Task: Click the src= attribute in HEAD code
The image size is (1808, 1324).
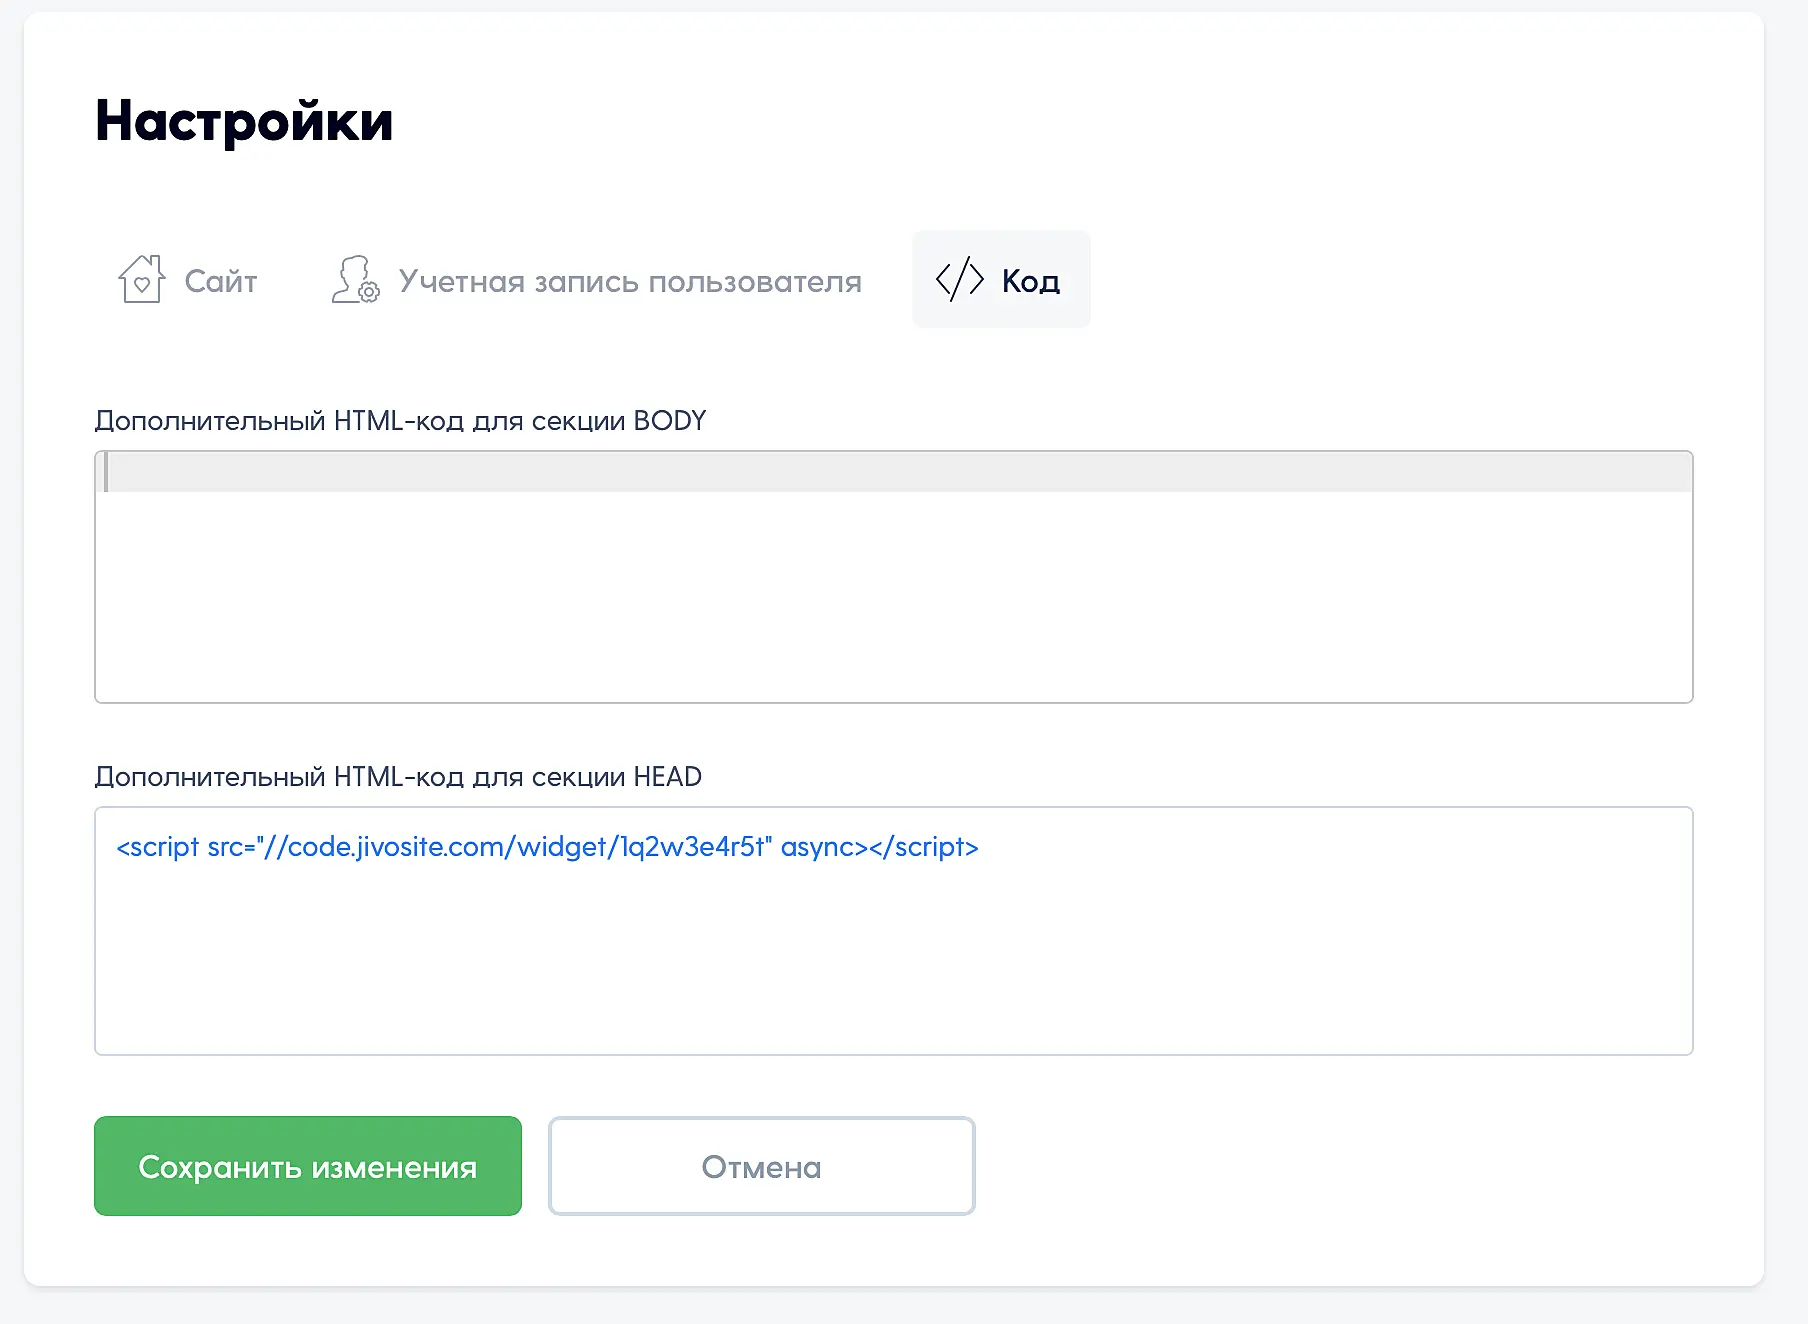Action: pos(231,847)
